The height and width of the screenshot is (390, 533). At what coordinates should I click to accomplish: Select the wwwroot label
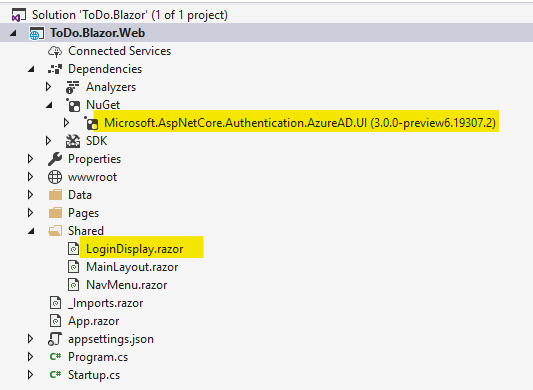coord(92,177)
